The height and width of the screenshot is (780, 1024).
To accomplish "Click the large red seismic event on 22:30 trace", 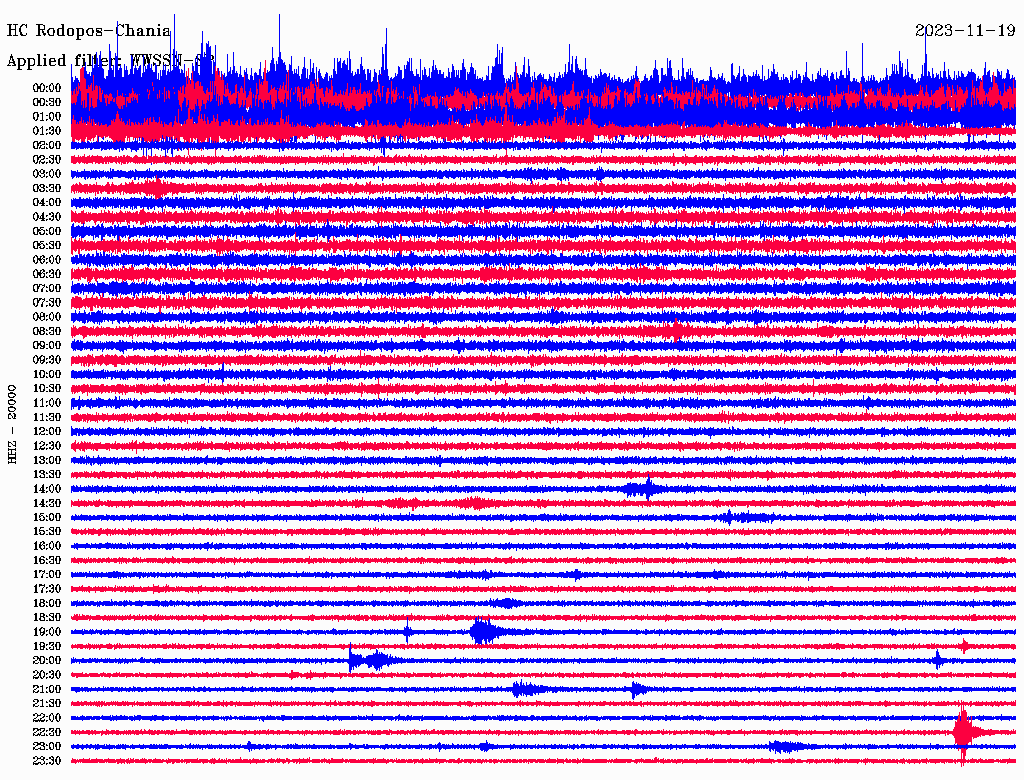I will coord(965,732).
